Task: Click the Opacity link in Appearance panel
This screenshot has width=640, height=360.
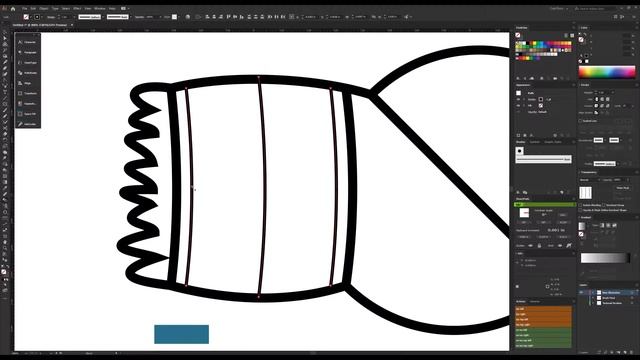Action: 532,112
